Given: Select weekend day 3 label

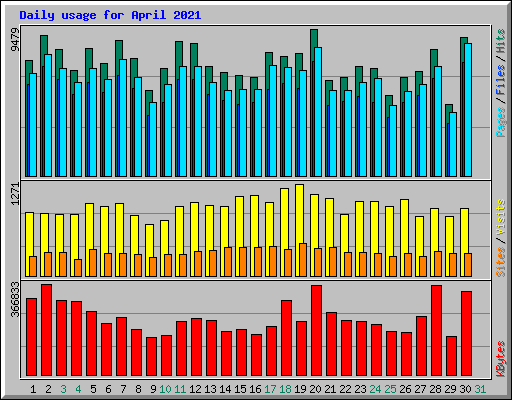Looking at the screenshot, I should tap(63, 389).
